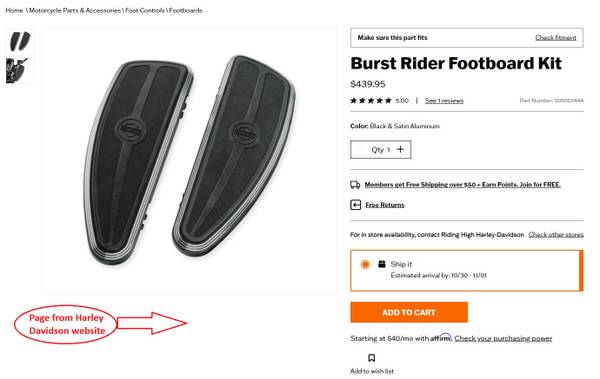Click the five-star rating icons
Screen dimensions: 600x379
click(371, 101)
